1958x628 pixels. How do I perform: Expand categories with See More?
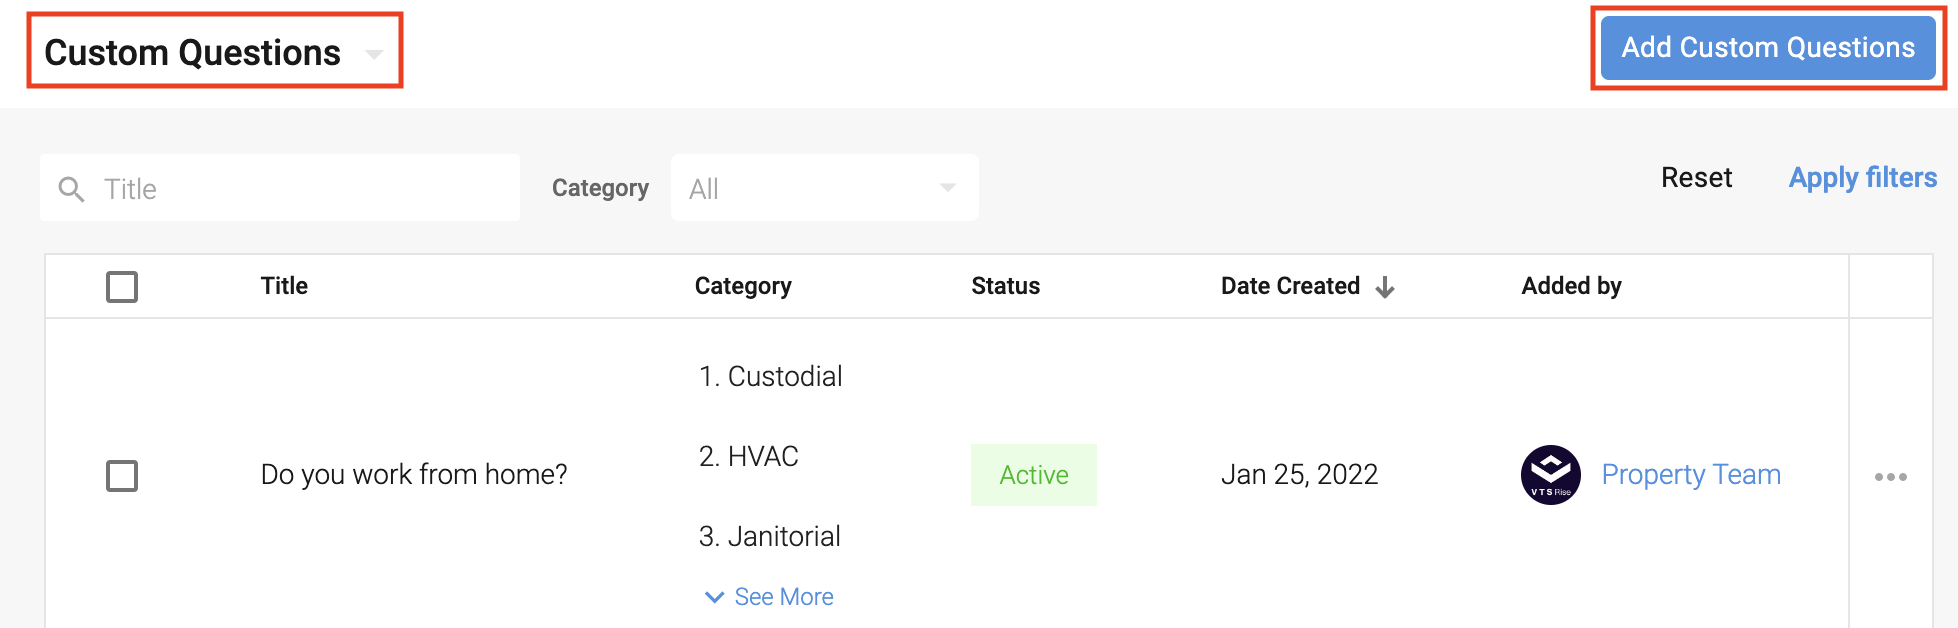point(784,597)
